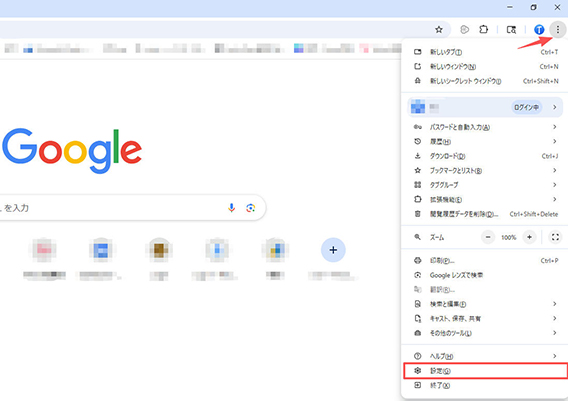Image resolution: width=568 pixels, height=401 pixels.
Task: Click the media control icon beside star
Action: click(x=464, y=29)
